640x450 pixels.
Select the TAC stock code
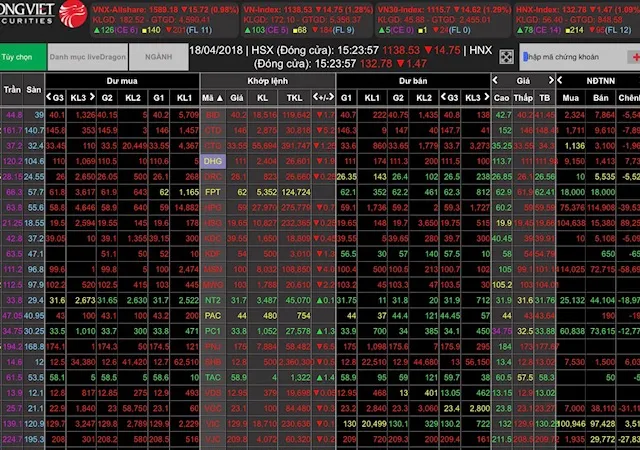click(x=213, y=377)
